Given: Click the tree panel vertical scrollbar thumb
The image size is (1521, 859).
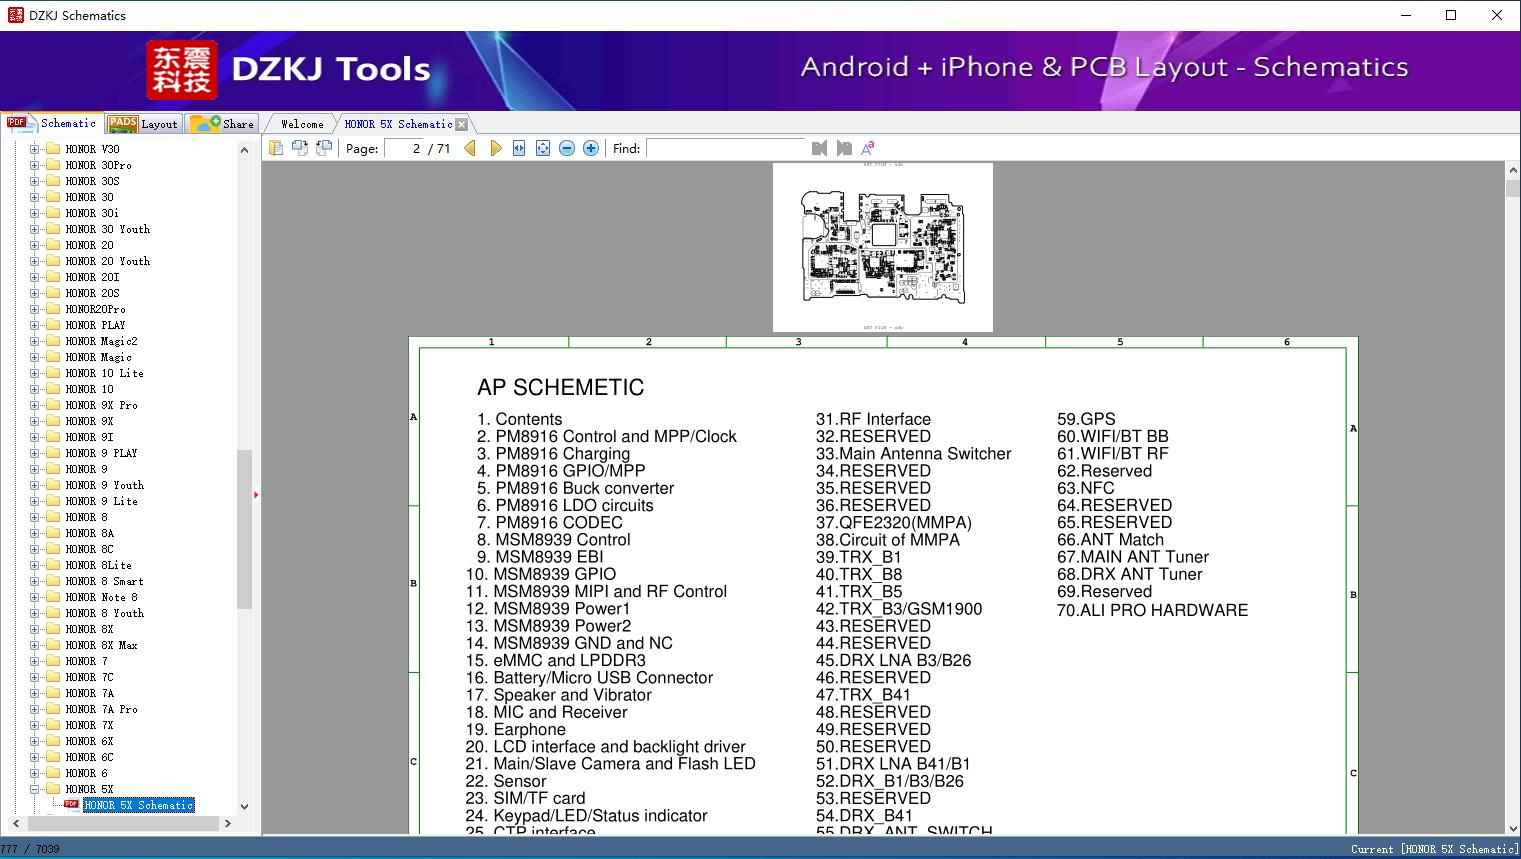Looking at the screenshot, I should tap(245, 529).
